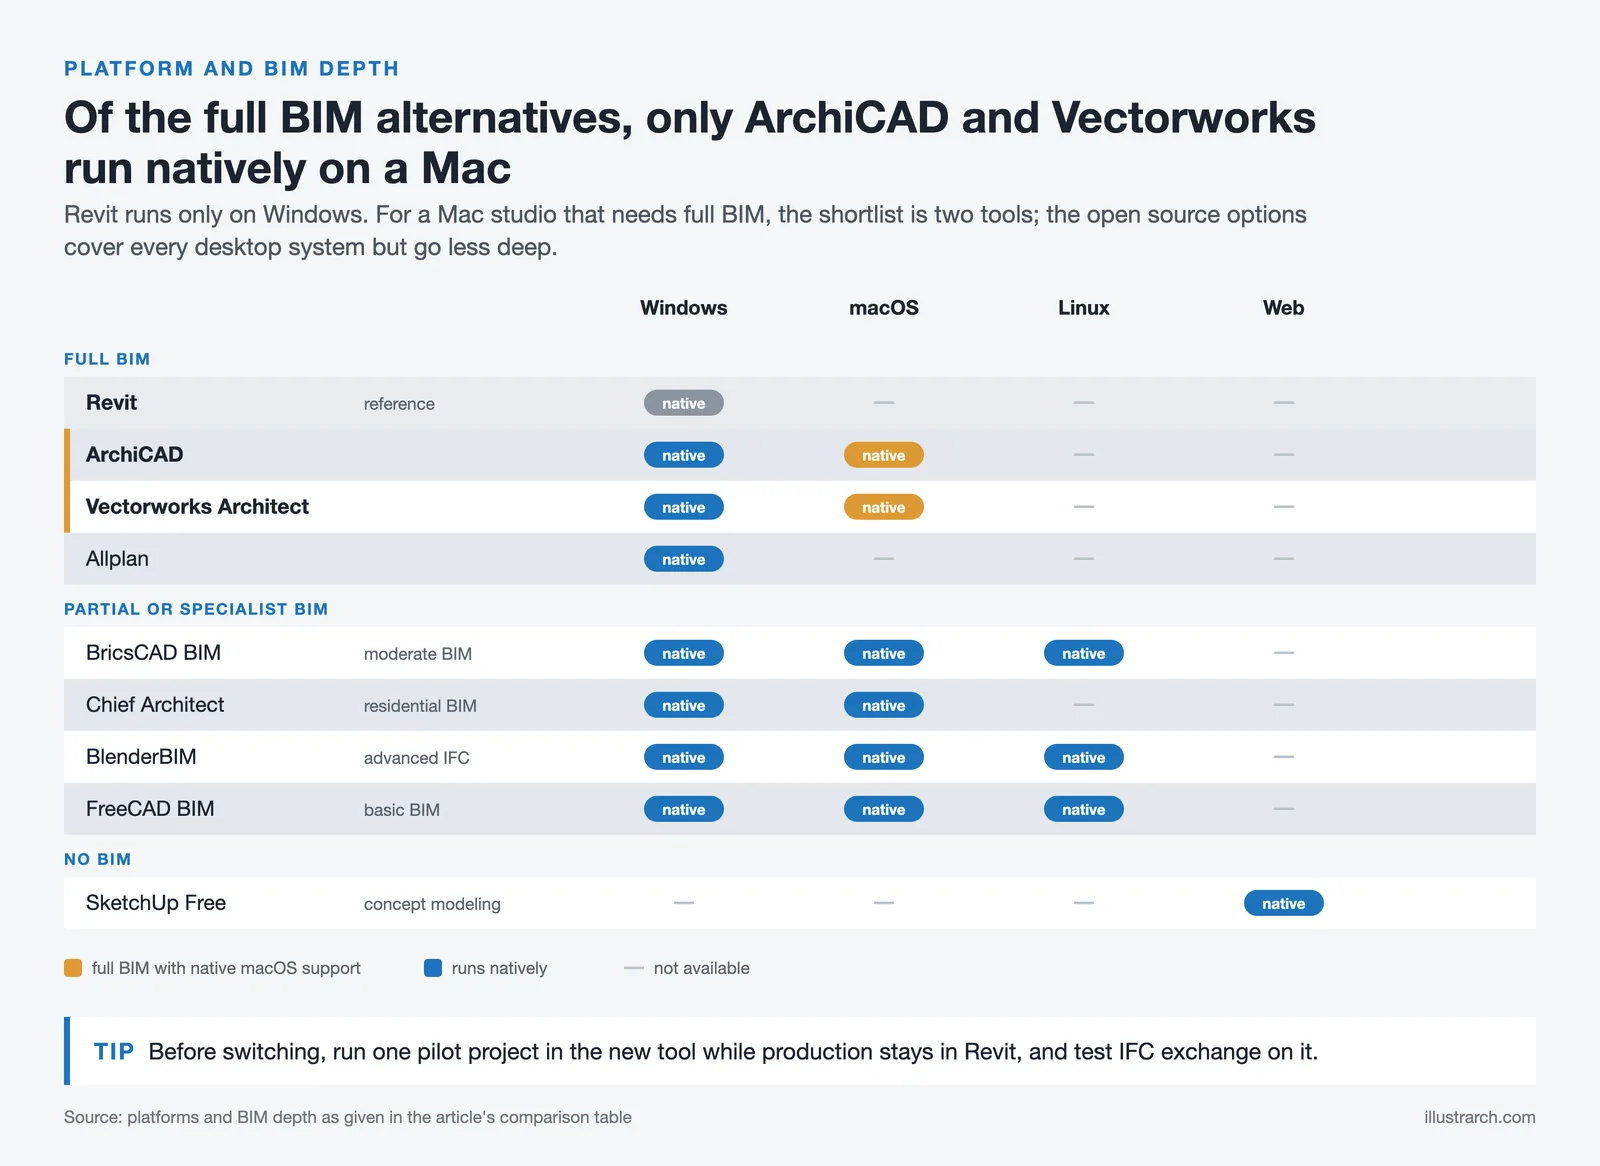Click the 'BricsCAD BIM' row name
This screenshot has width=1600, height=1166.
click(x=153, y=653)
